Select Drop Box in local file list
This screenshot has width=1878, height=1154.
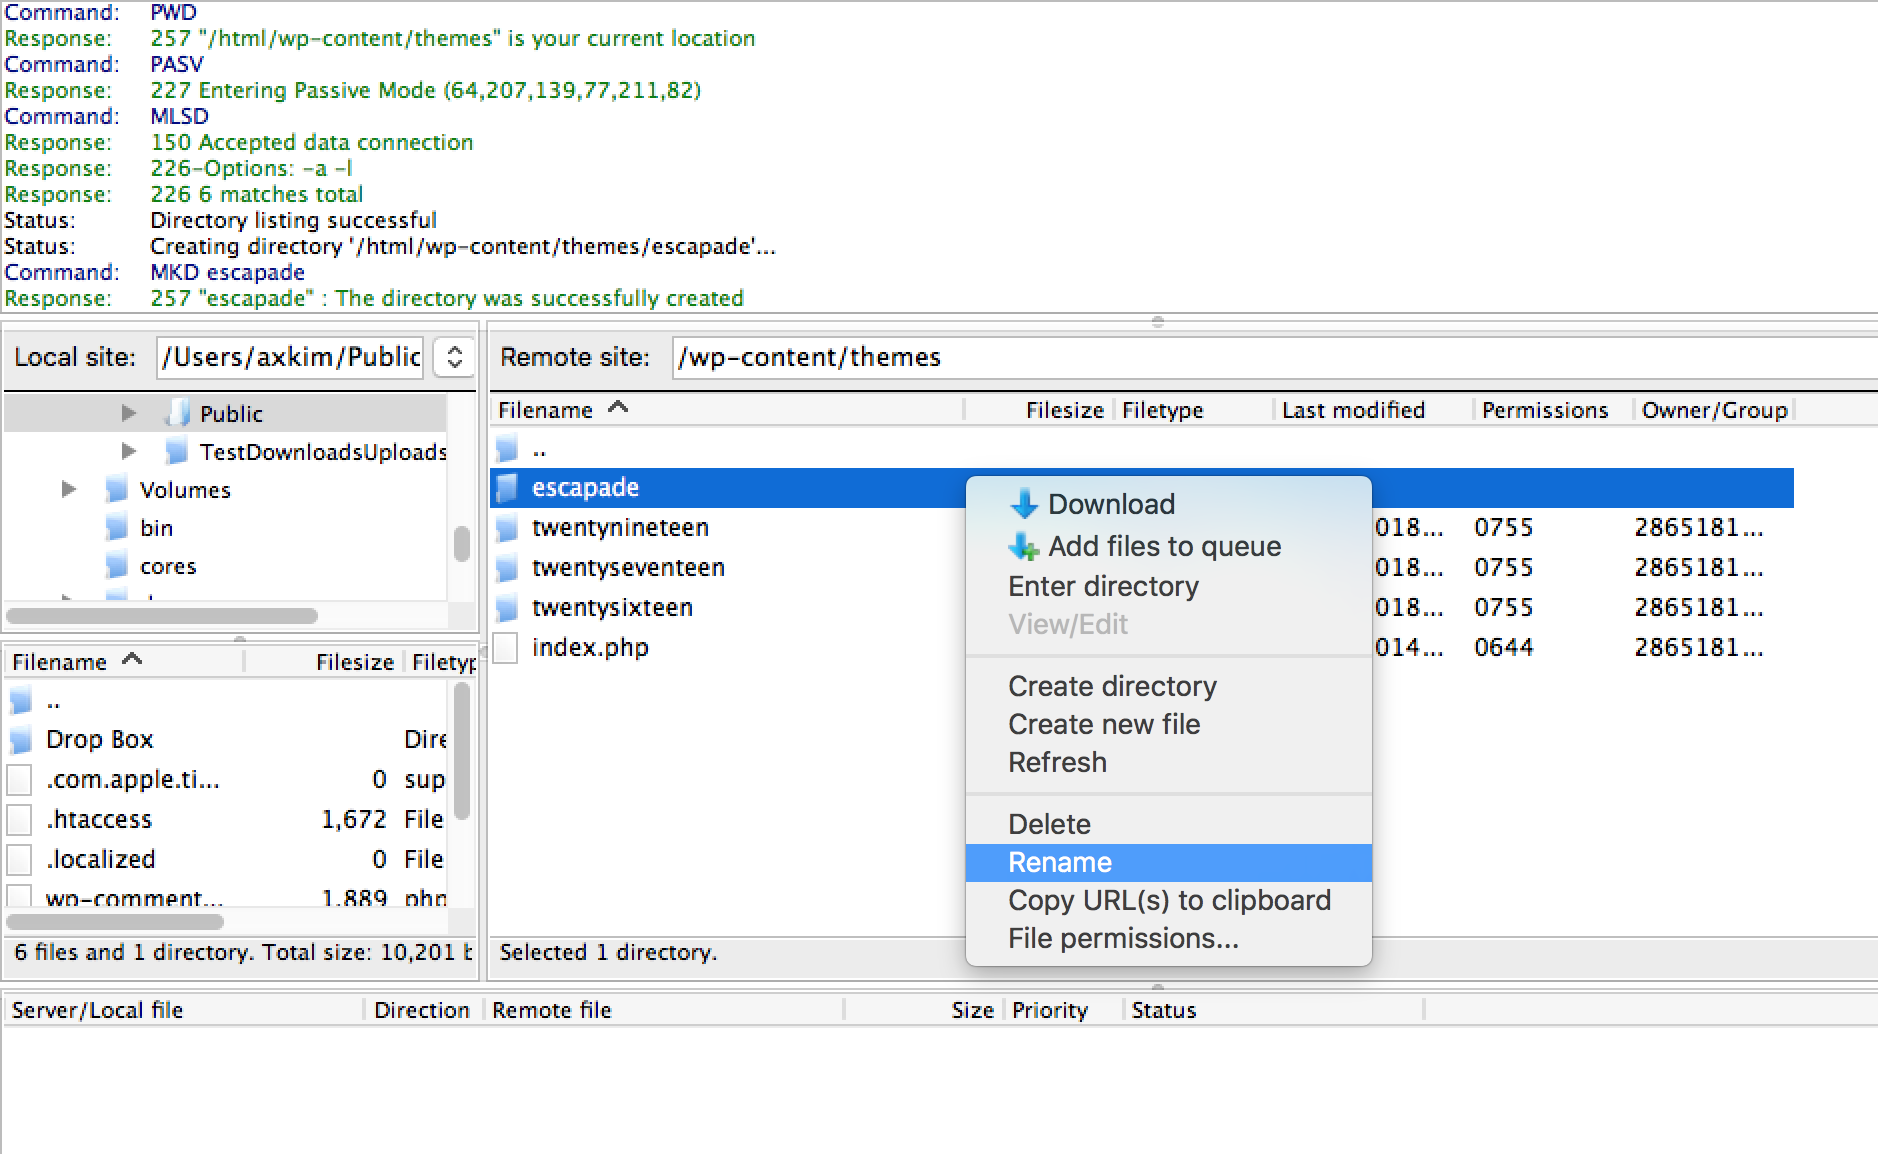228,740
